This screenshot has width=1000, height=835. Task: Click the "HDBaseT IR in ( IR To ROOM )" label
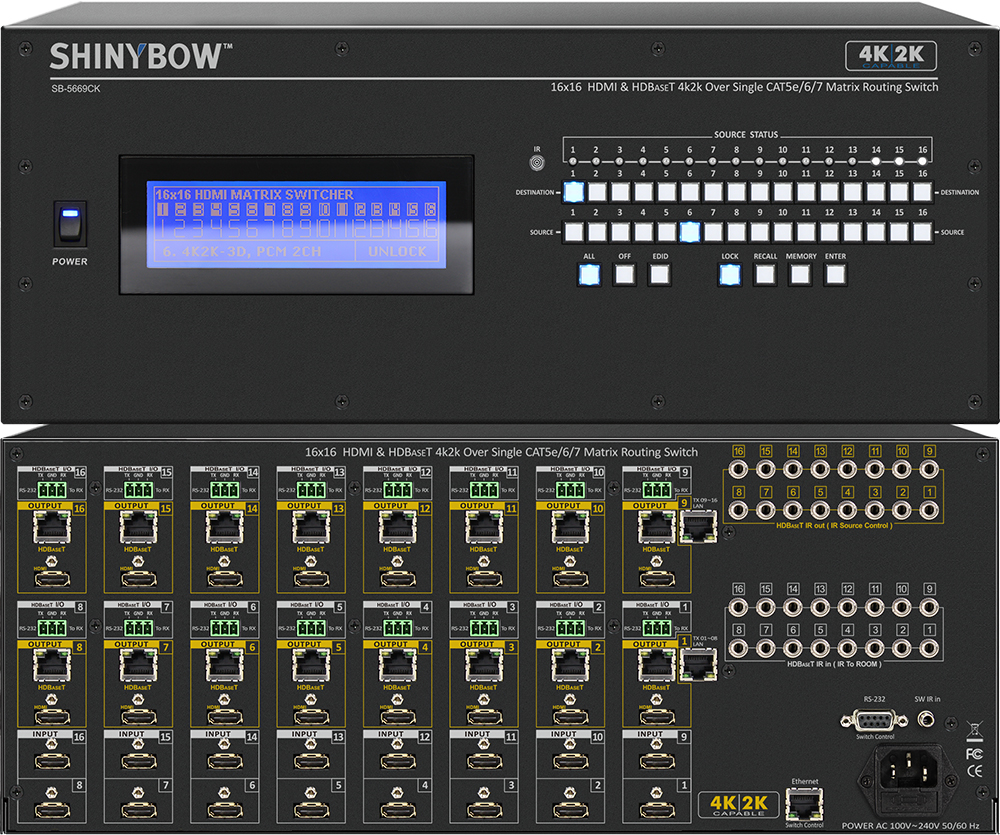point(834,664)
